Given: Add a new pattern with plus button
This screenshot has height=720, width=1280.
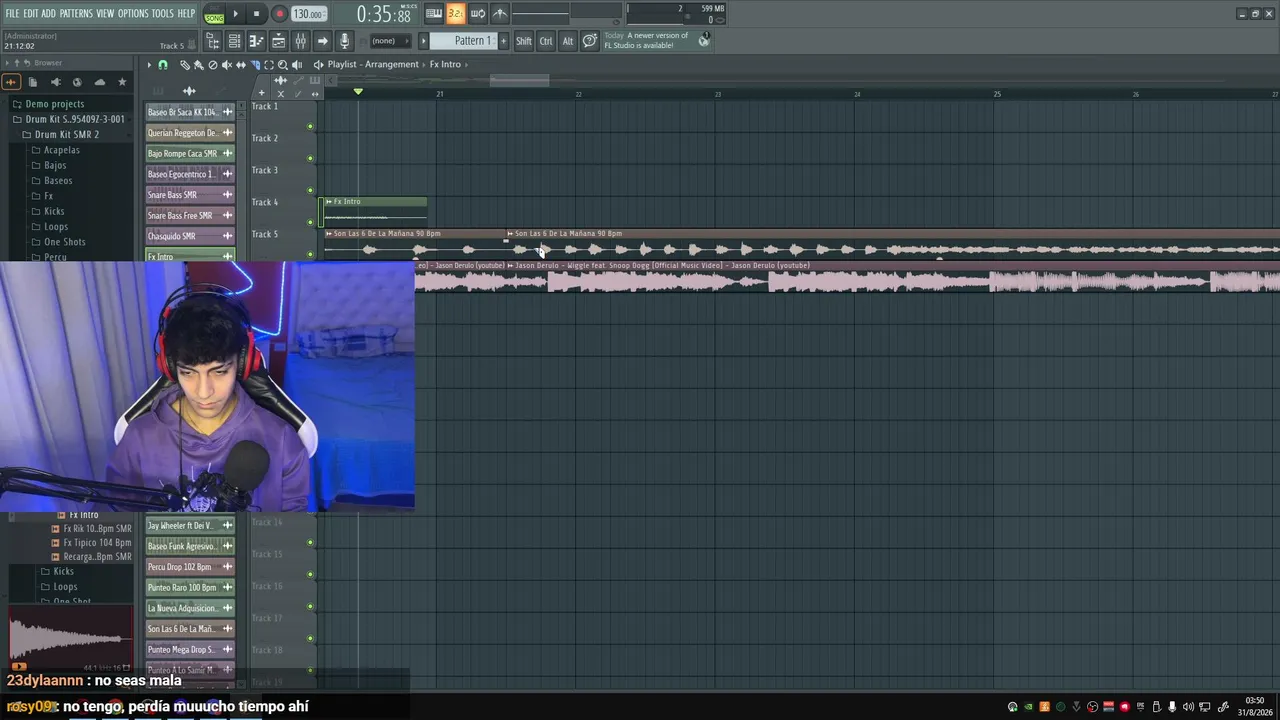Looking at the screenshot, I should [503, 41].
